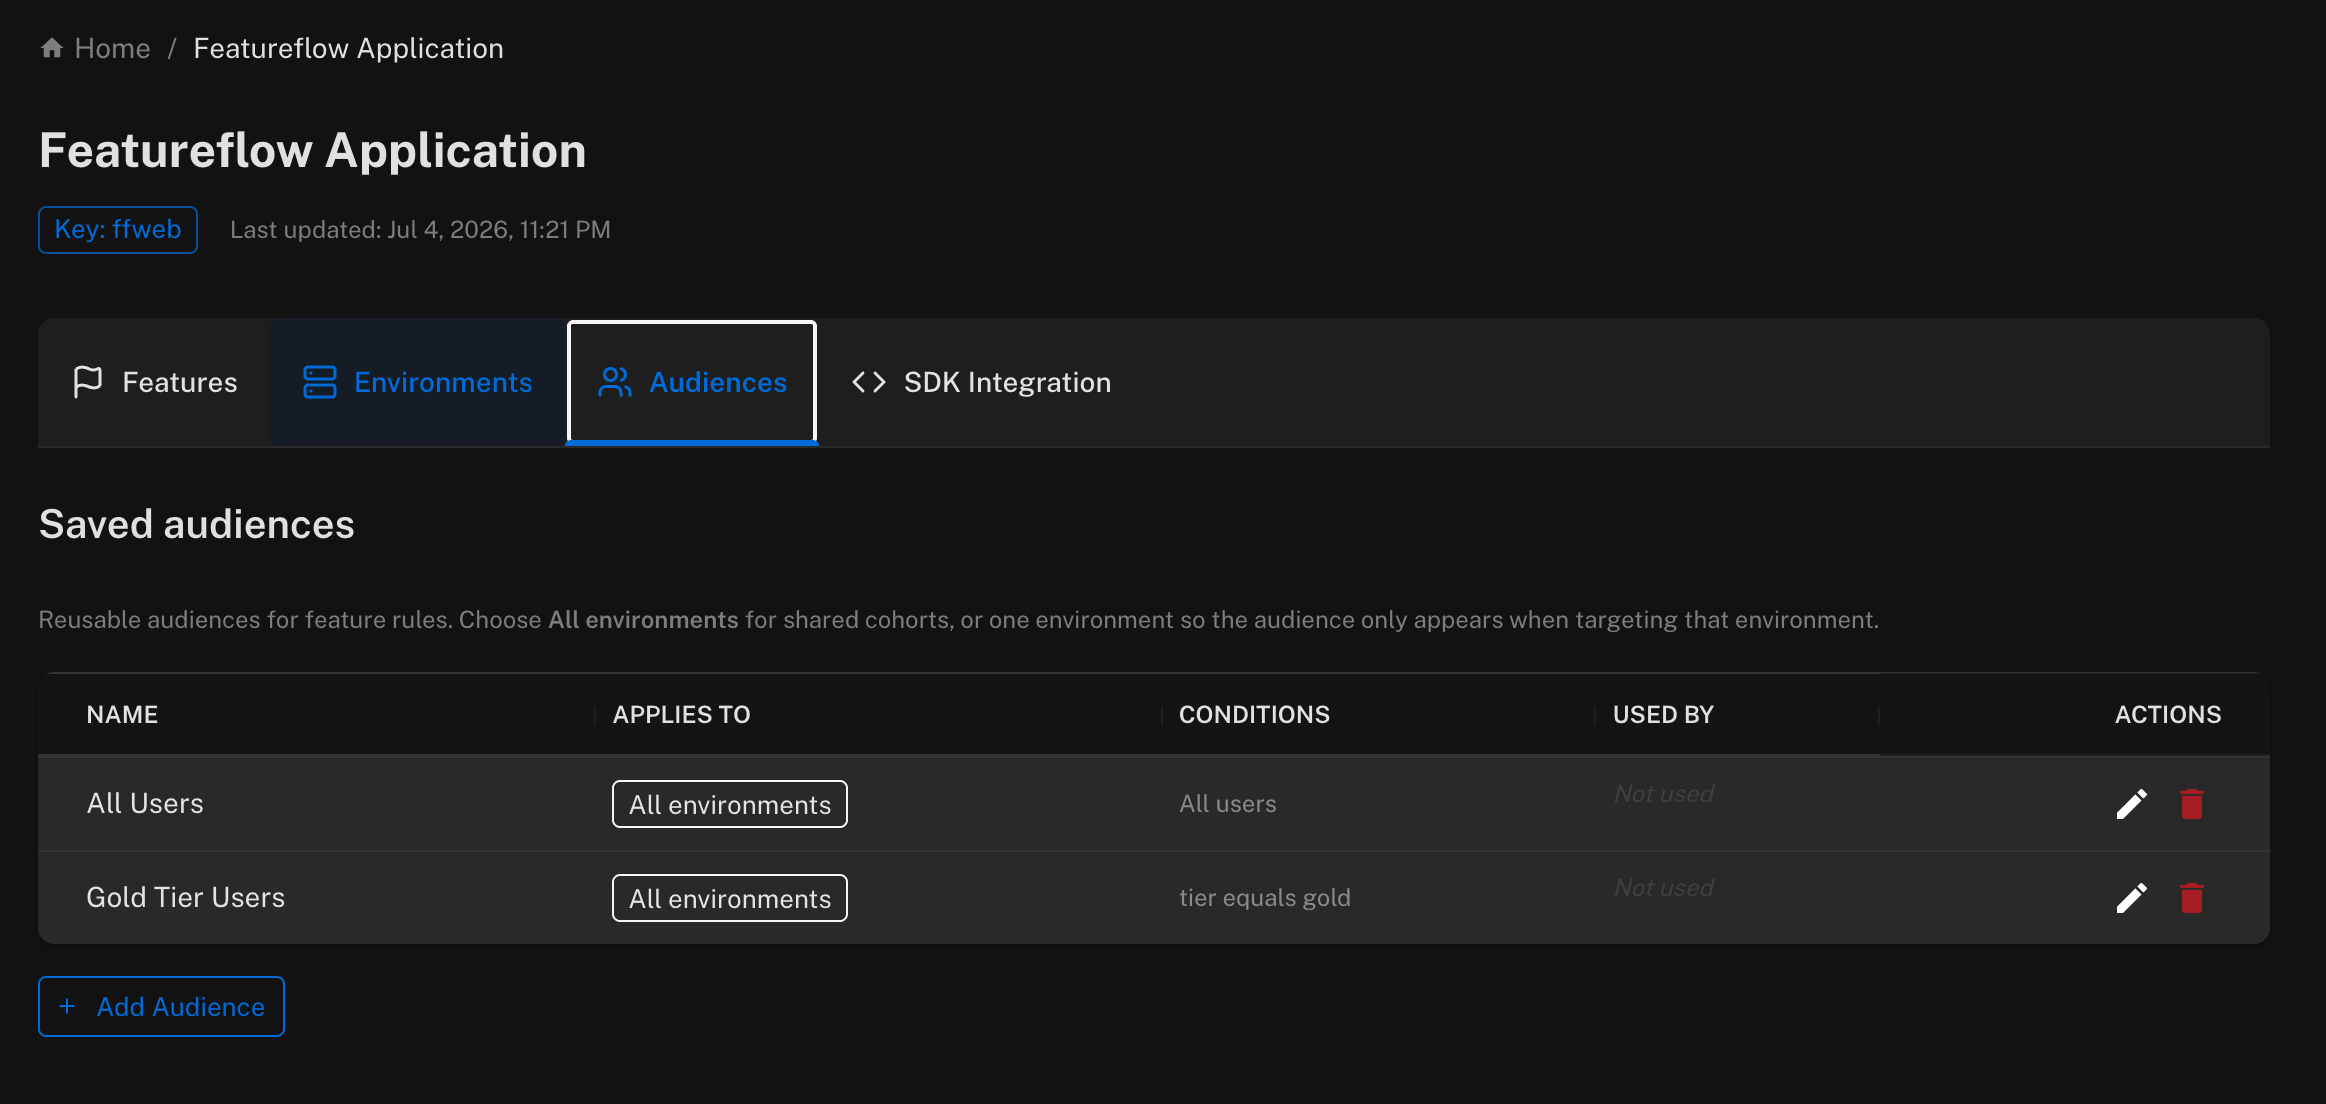
Task: Click the CONDITIONS column header
Action: tap(1254, 715)
